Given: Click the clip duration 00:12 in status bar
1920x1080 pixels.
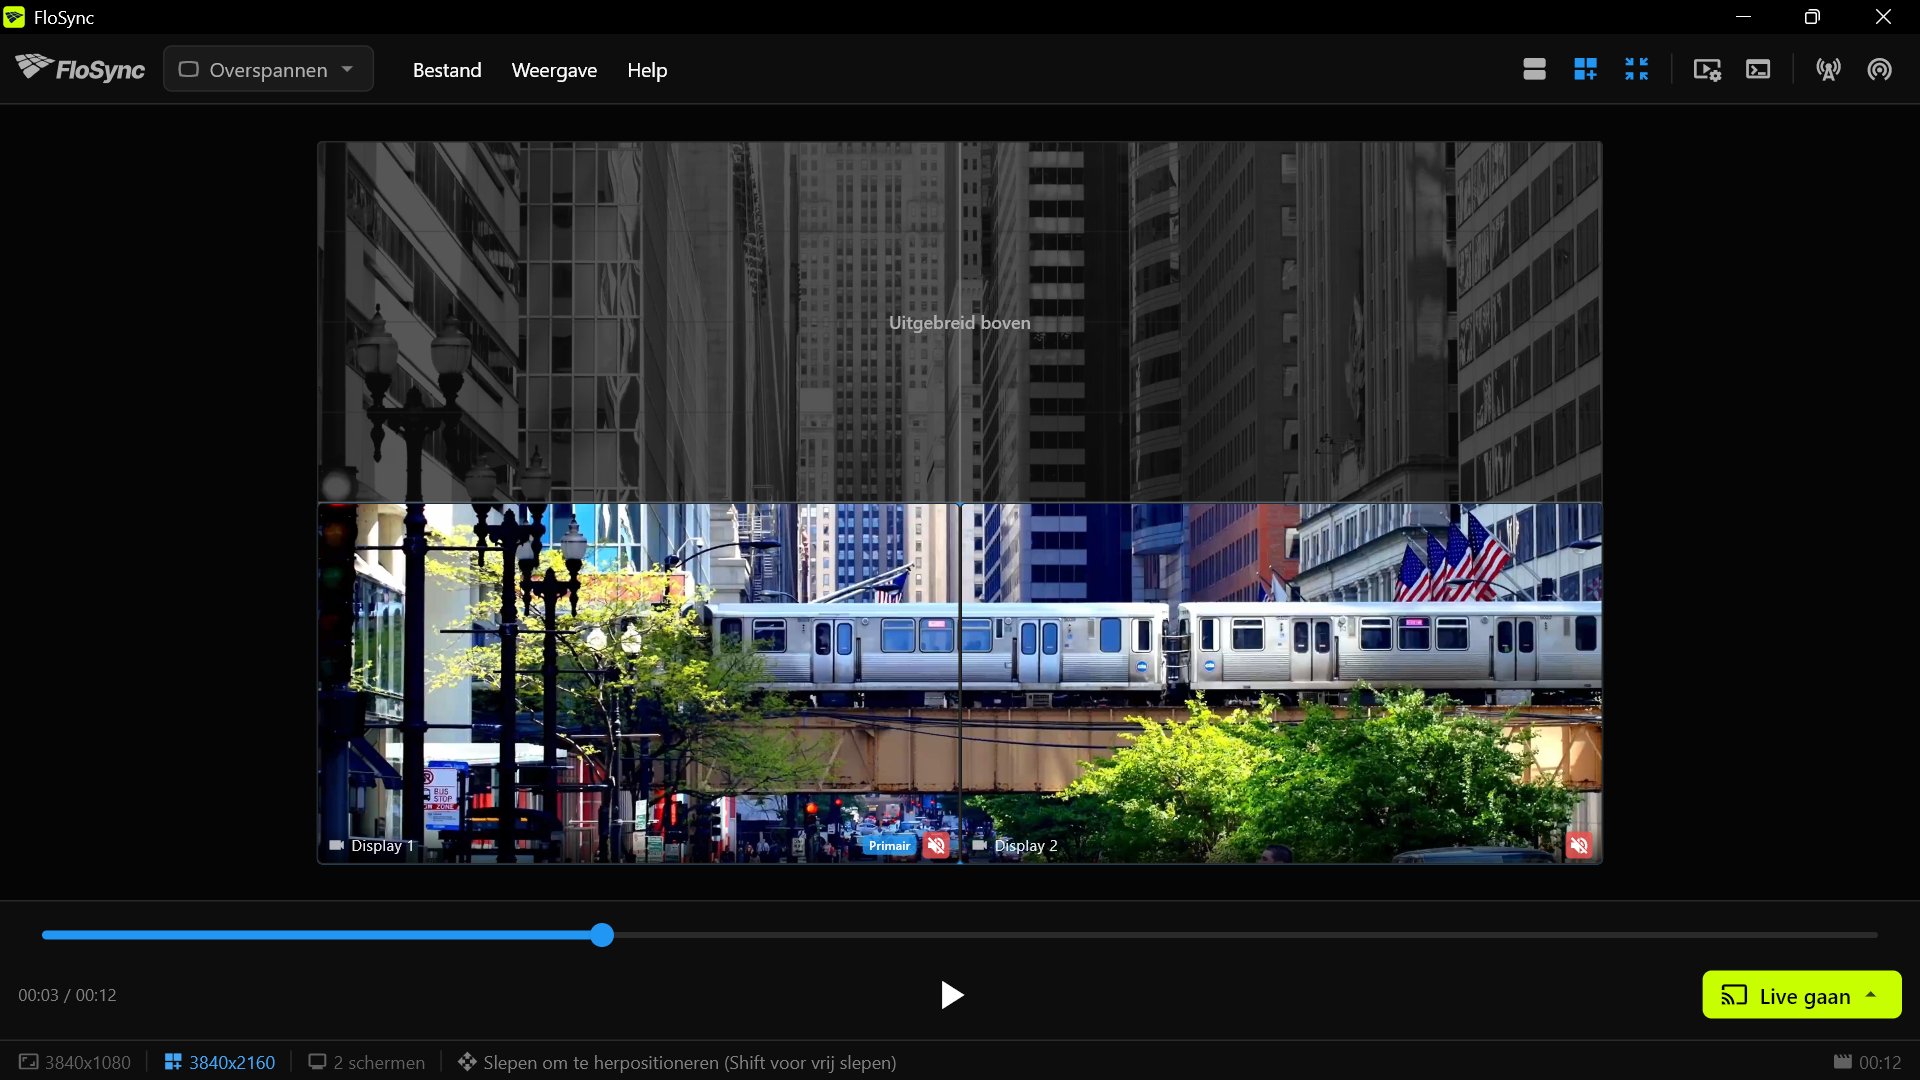Looking at the screenshot, I should (1867, 1062).
